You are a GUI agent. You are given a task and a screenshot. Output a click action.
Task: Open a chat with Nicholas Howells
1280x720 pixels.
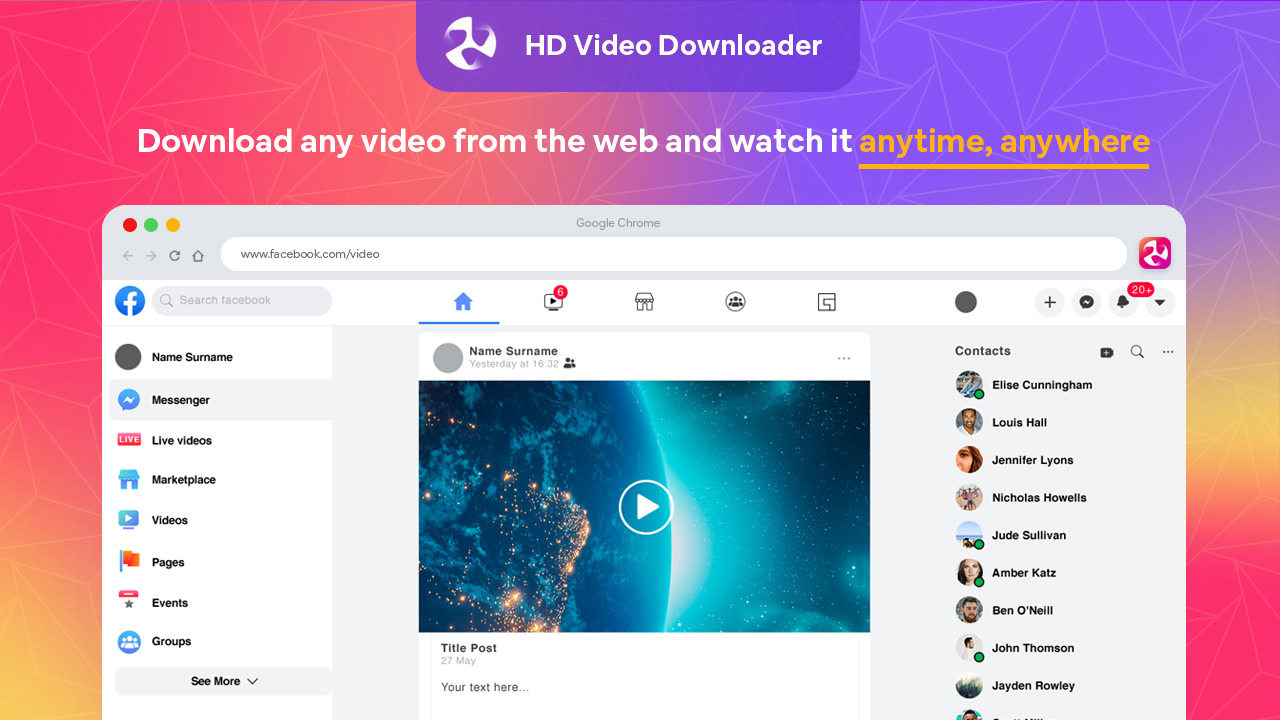(x=1021, y=497)
